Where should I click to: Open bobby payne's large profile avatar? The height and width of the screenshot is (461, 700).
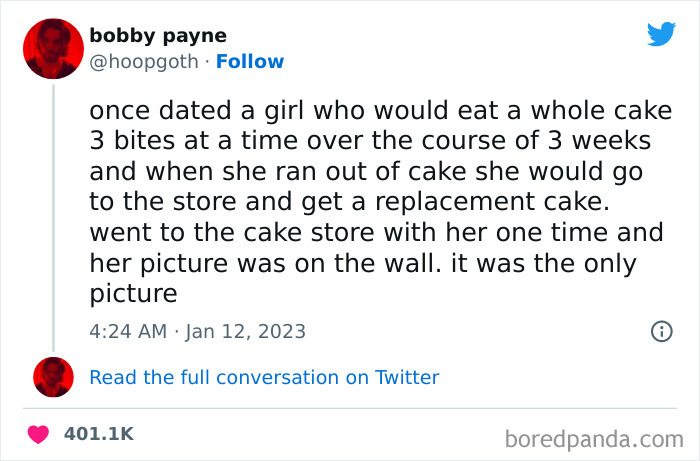(52, 49)
